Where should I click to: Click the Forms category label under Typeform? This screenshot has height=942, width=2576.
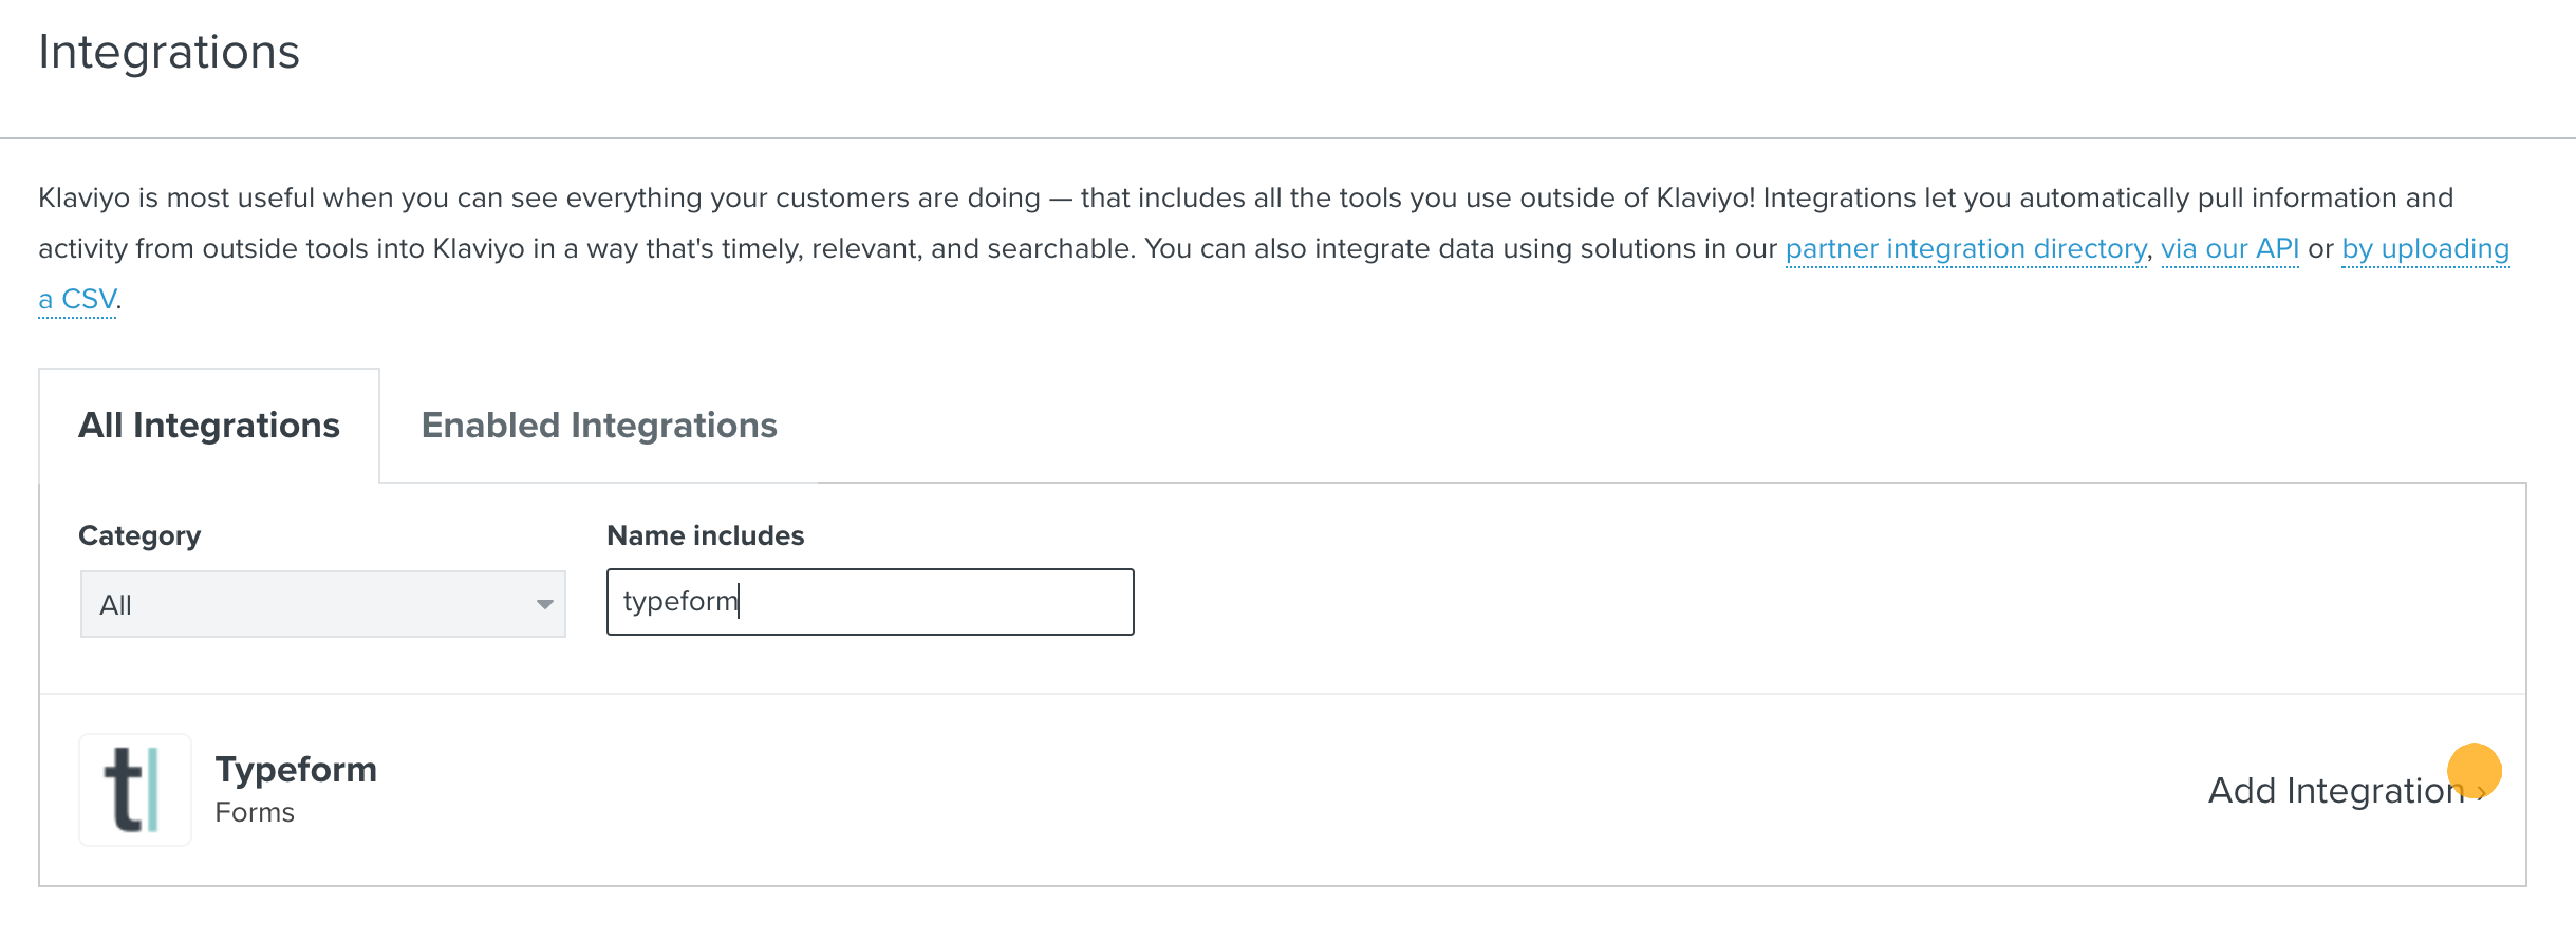tap(255, 812)
